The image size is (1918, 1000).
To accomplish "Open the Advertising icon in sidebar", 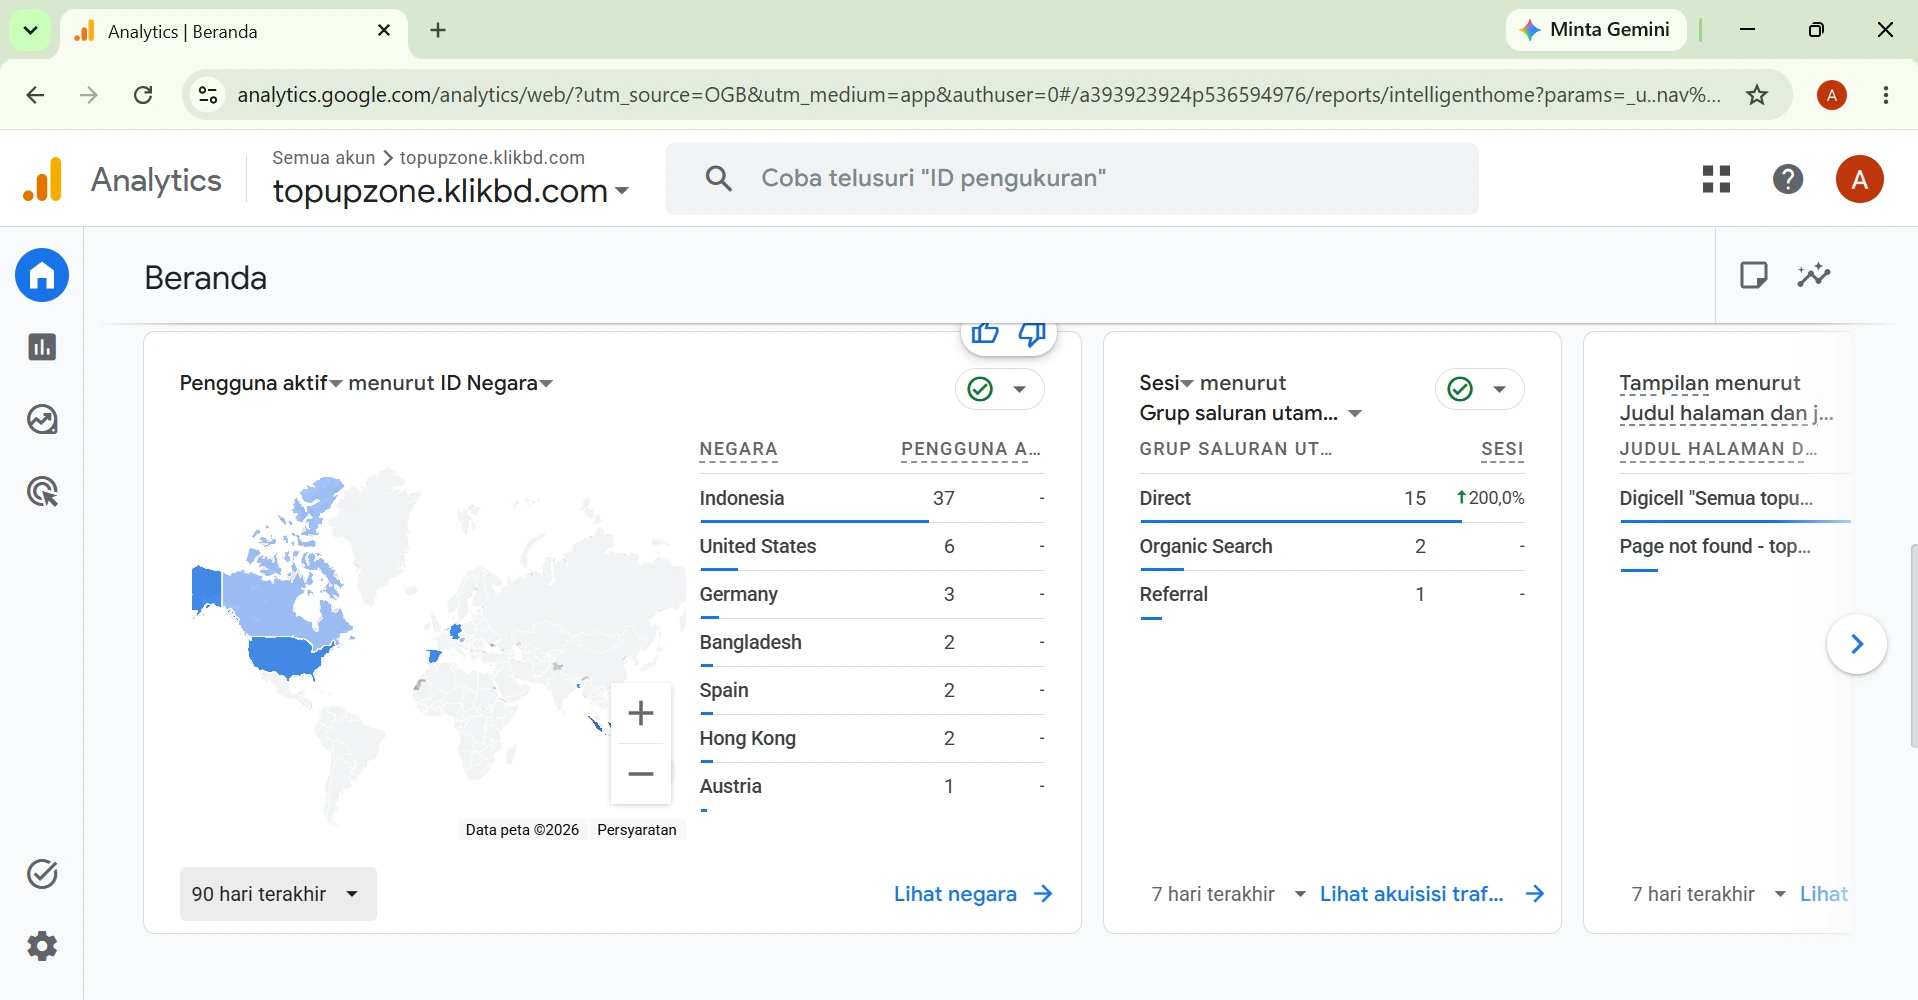I will [x=42, y=492].
